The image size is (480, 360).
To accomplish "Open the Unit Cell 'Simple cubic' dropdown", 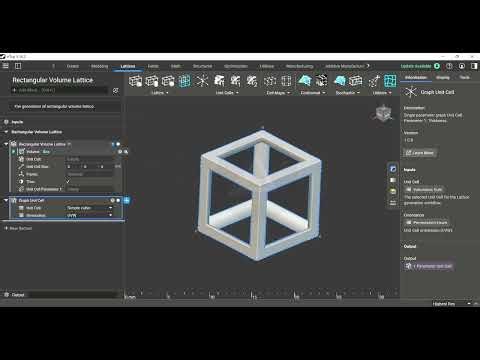I will (x=90, y=208).
